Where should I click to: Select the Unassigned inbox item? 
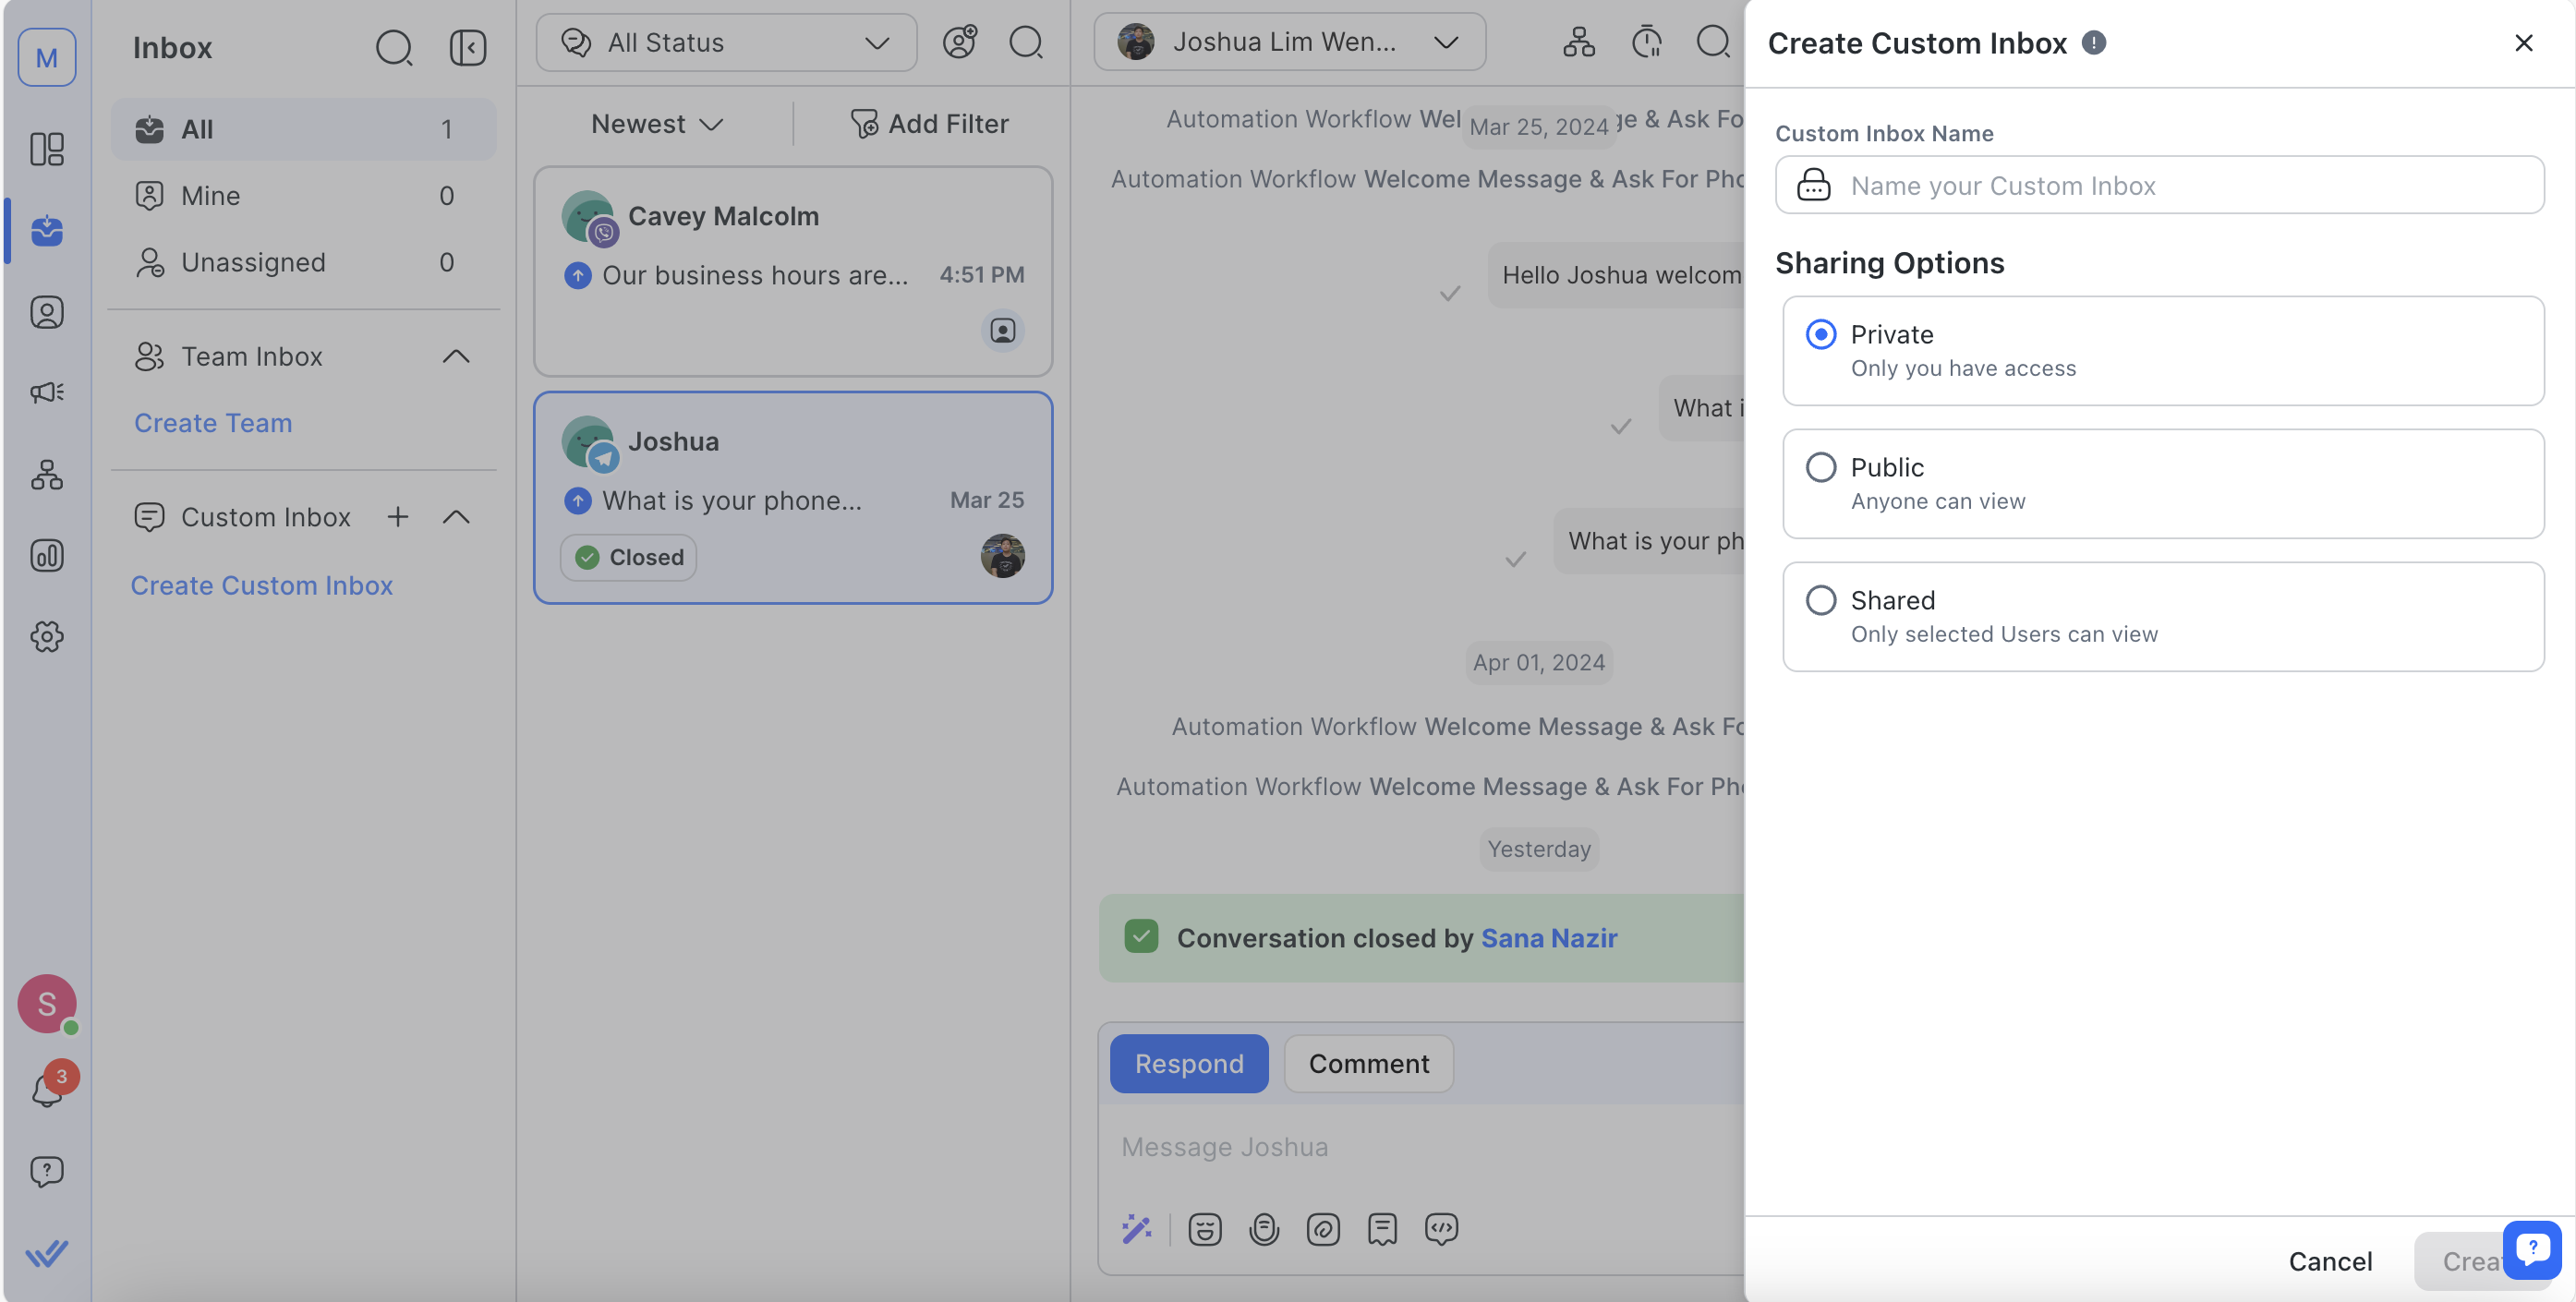click(253, 262)
